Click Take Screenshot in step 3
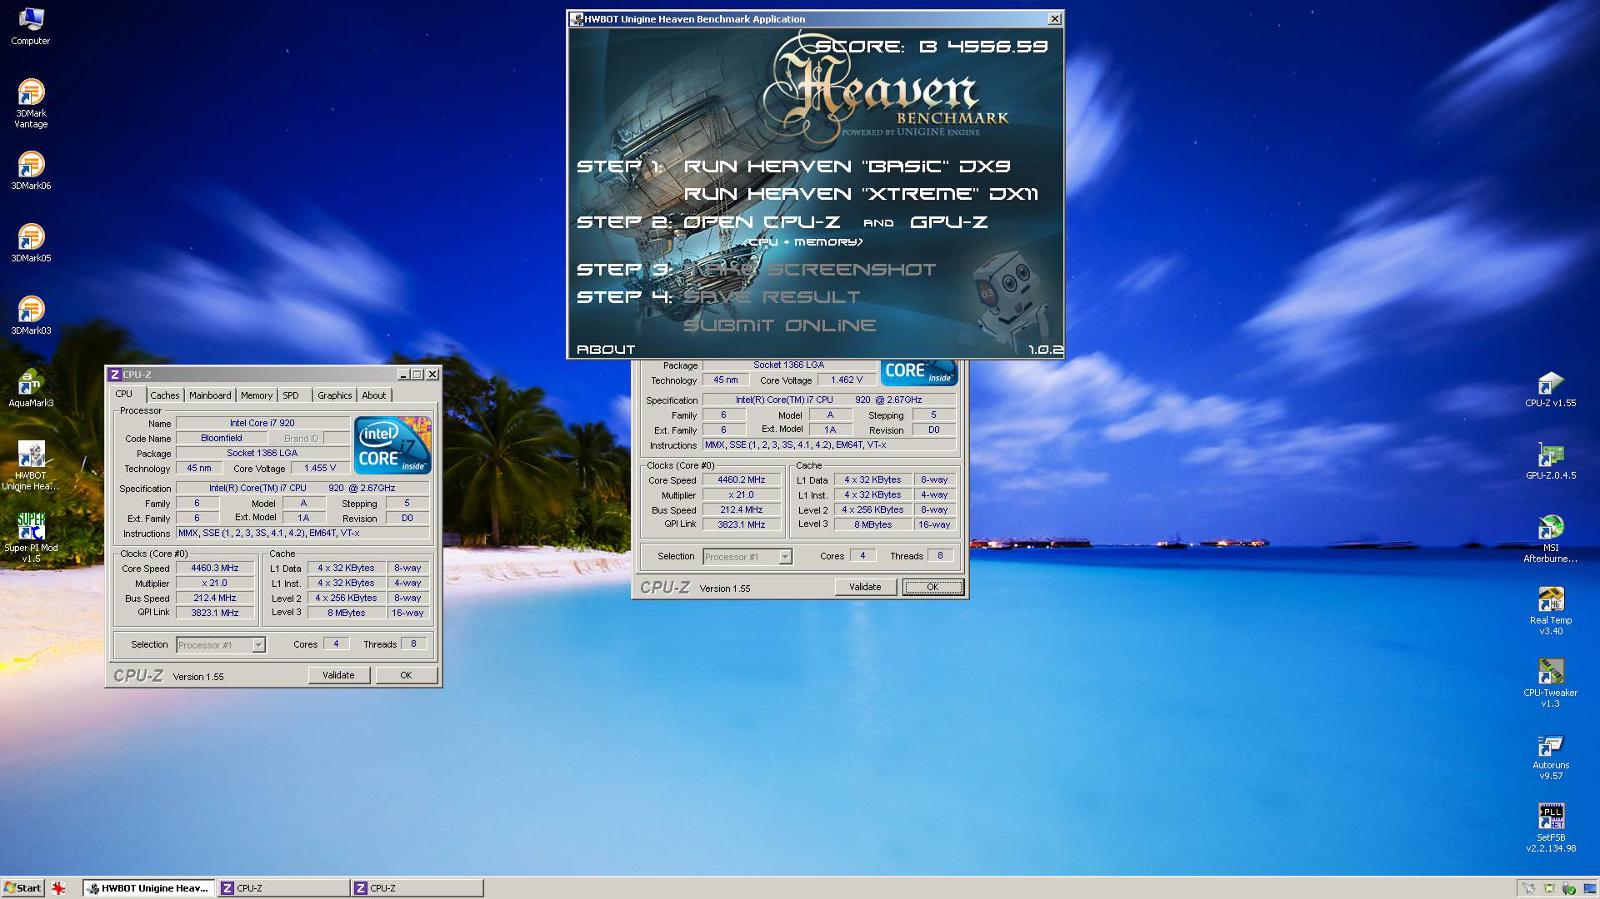 point(810,269)
